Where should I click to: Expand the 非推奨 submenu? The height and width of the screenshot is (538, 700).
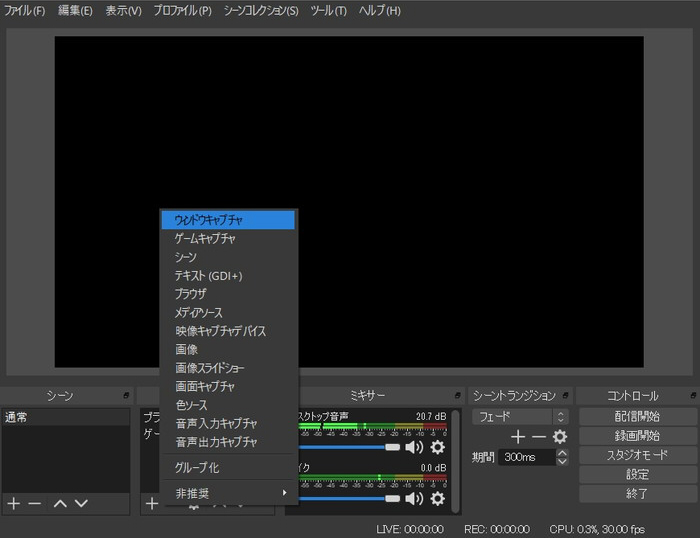coord(228,493)
